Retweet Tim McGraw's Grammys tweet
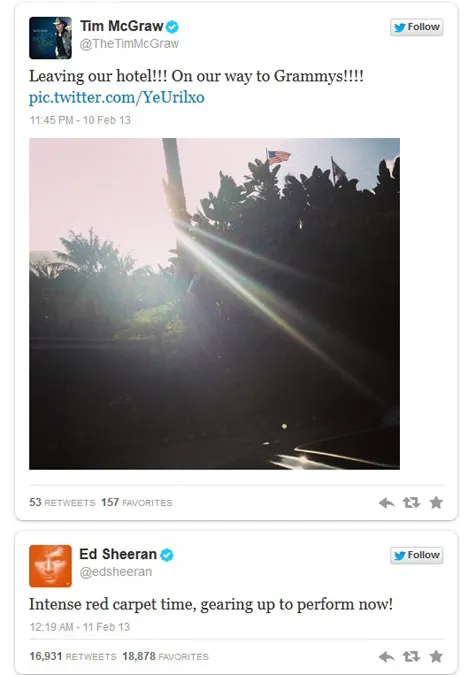Viewport: 476px width, 675px height. 411,502
